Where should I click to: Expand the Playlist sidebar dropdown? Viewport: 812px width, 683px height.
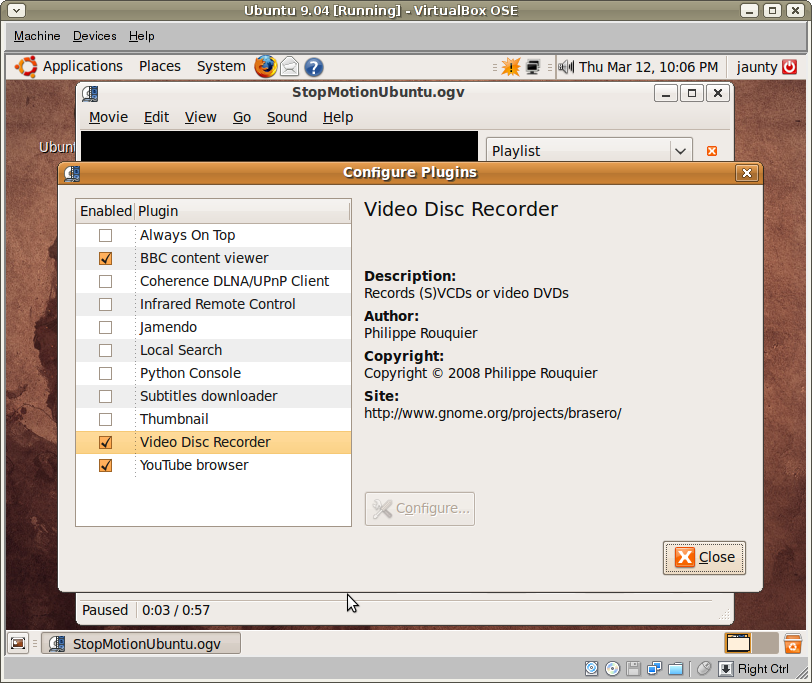(589, 151)
